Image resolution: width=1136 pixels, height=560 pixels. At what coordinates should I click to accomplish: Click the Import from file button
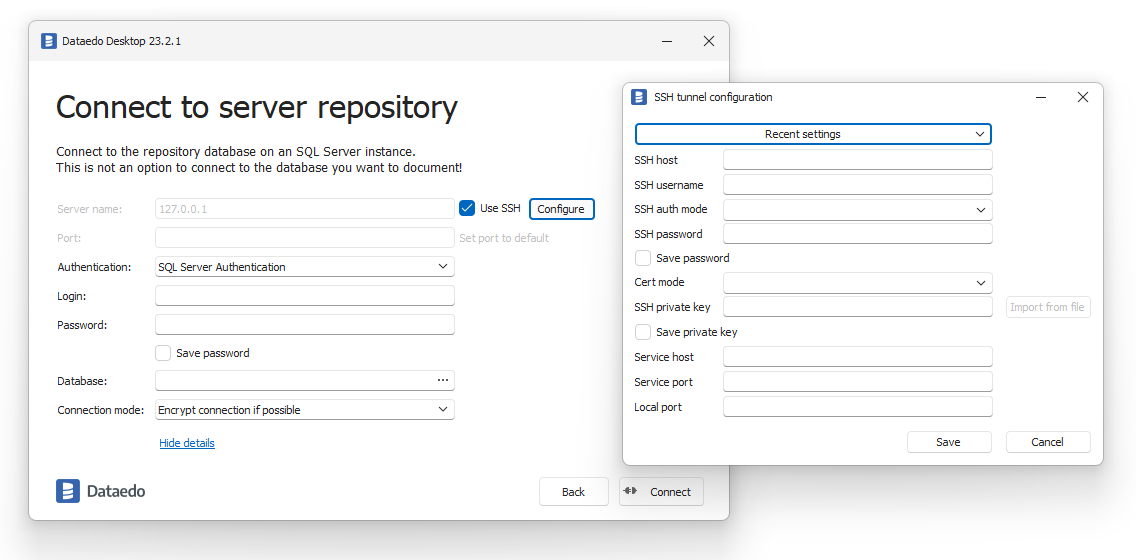coord(1048,307)
